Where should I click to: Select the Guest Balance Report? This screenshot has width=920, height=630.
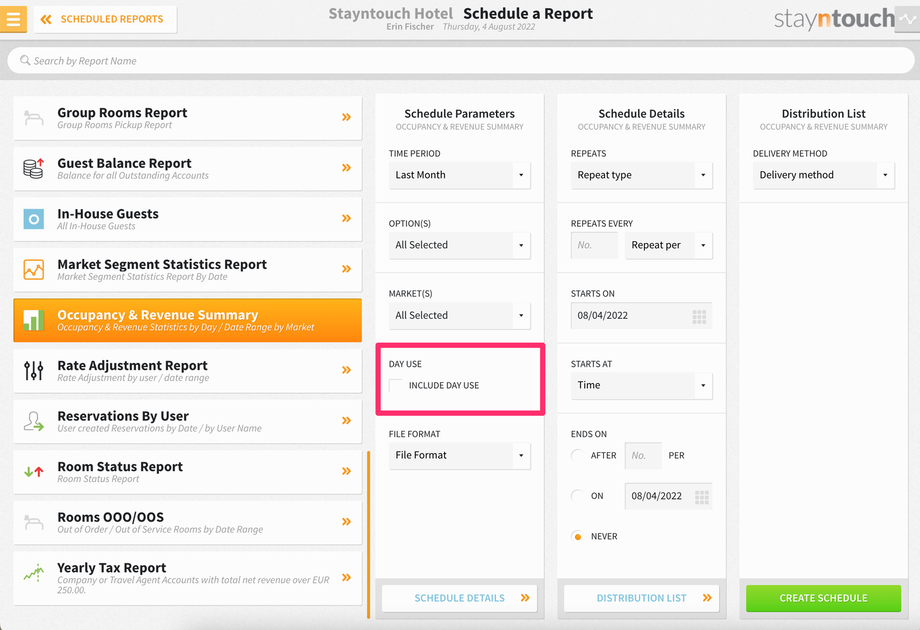click(x=187, y=168)
